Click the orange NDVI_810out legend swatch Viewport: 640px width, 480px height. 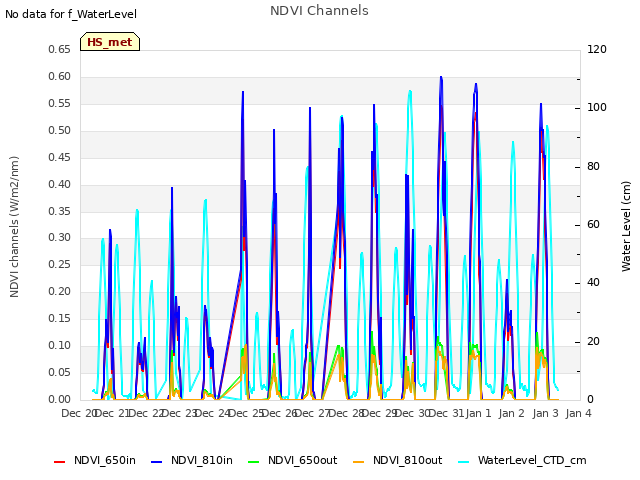click(359, 462)
